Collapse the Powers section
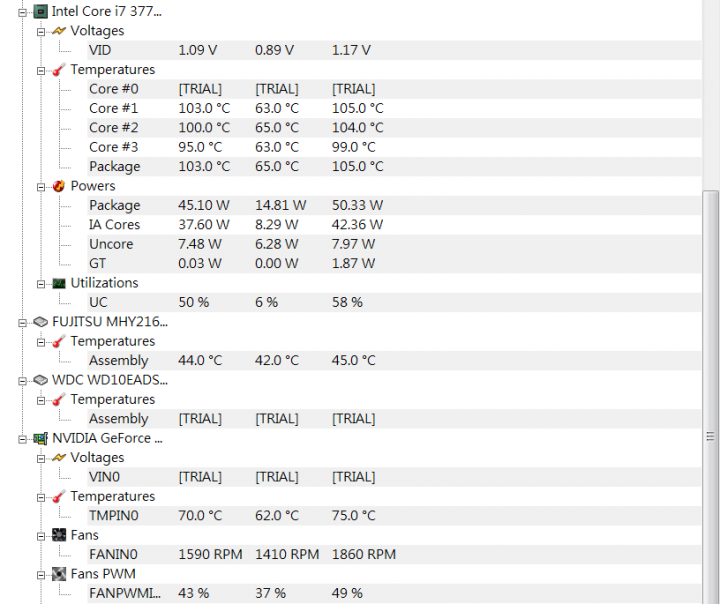This screenshot has width=720, height=604. [42, 186]
